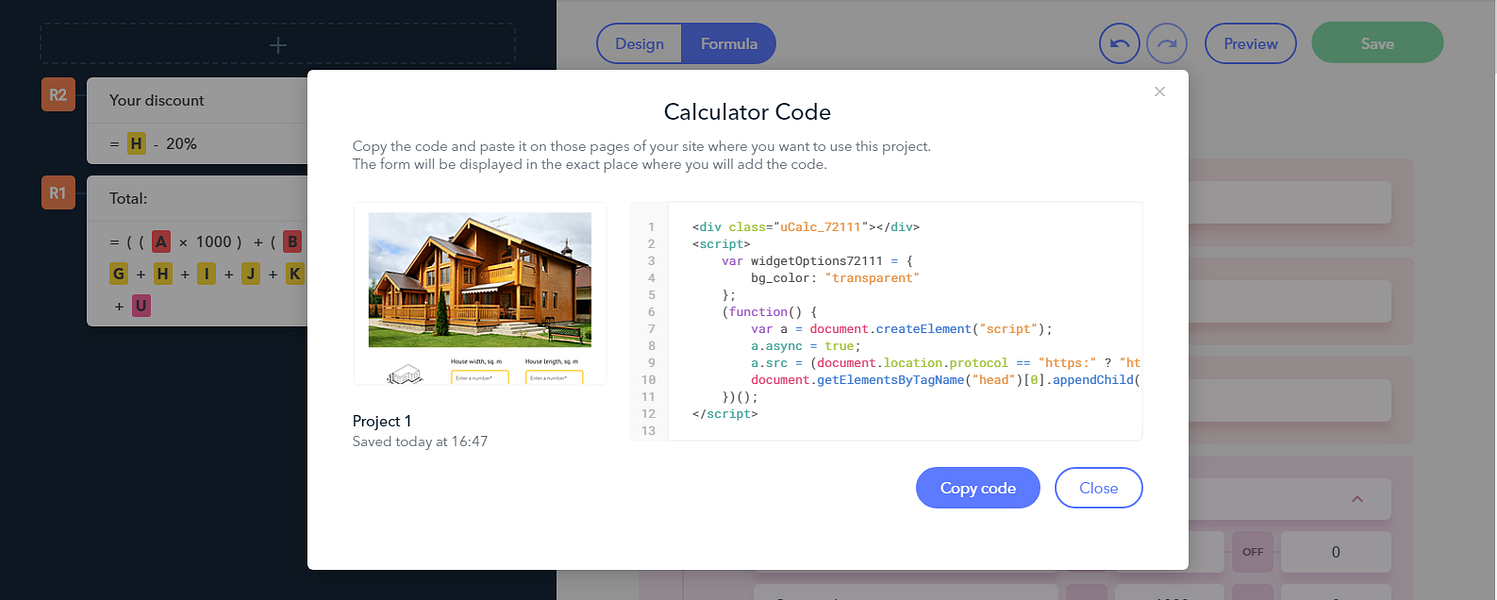
Task: Click yellow variable G in Total formula
Action: pyautogui.click(x=119, y=274)
